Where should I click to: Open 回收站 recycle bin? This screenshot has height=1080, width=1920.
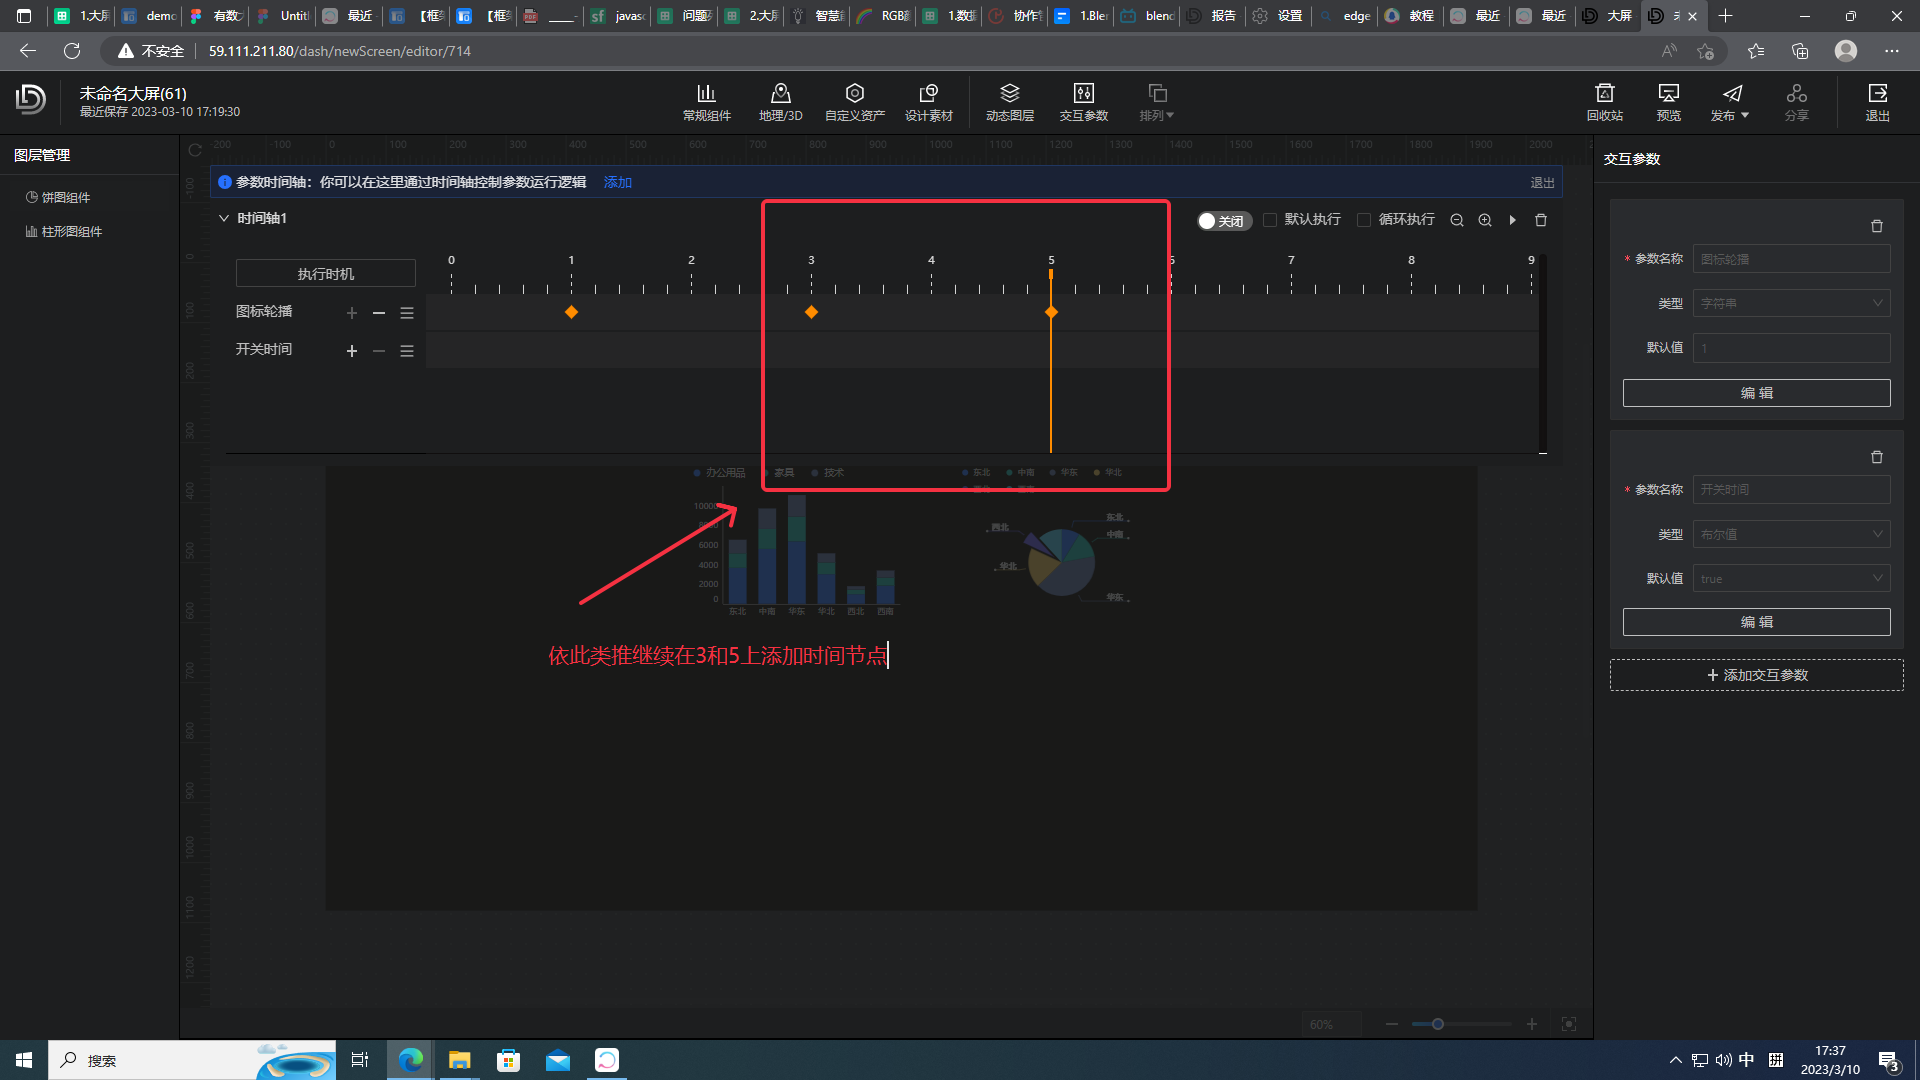1604,103
